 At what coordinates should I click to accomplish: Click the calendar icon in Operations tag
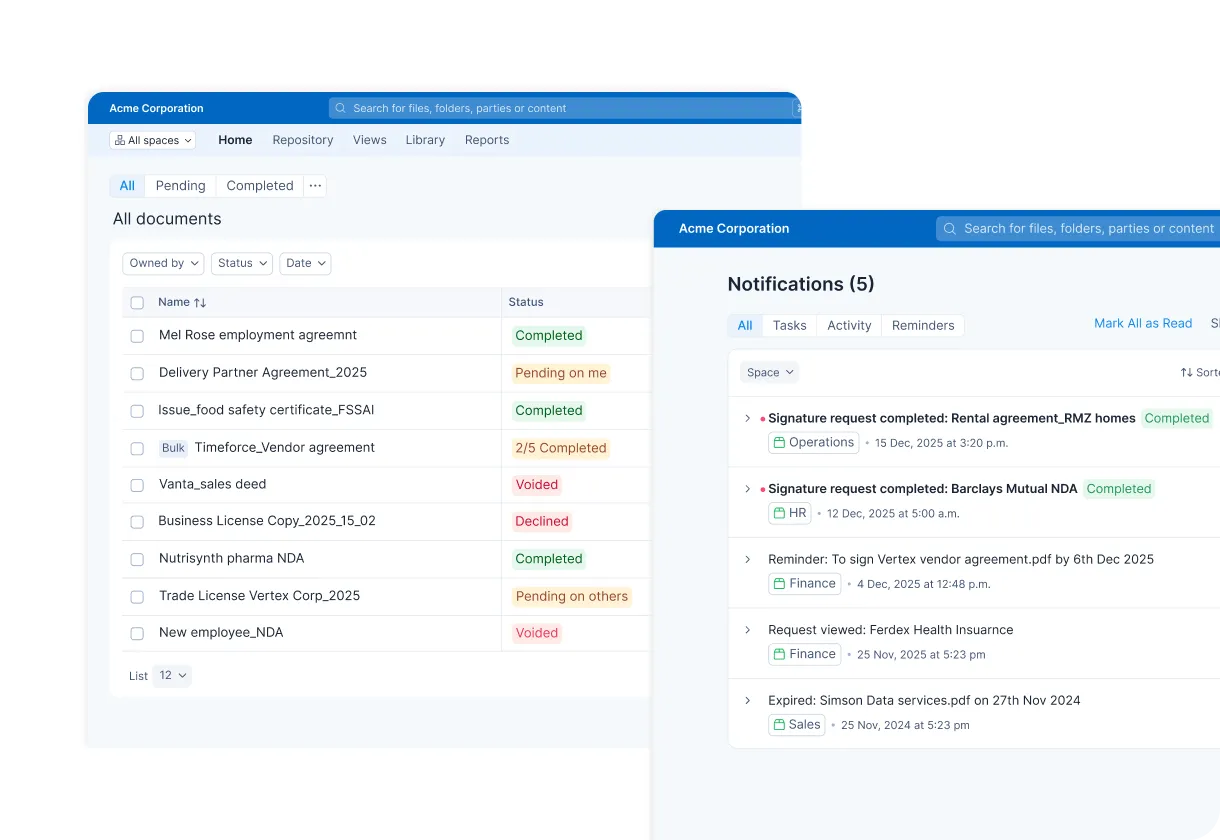[x=779, y=443]
